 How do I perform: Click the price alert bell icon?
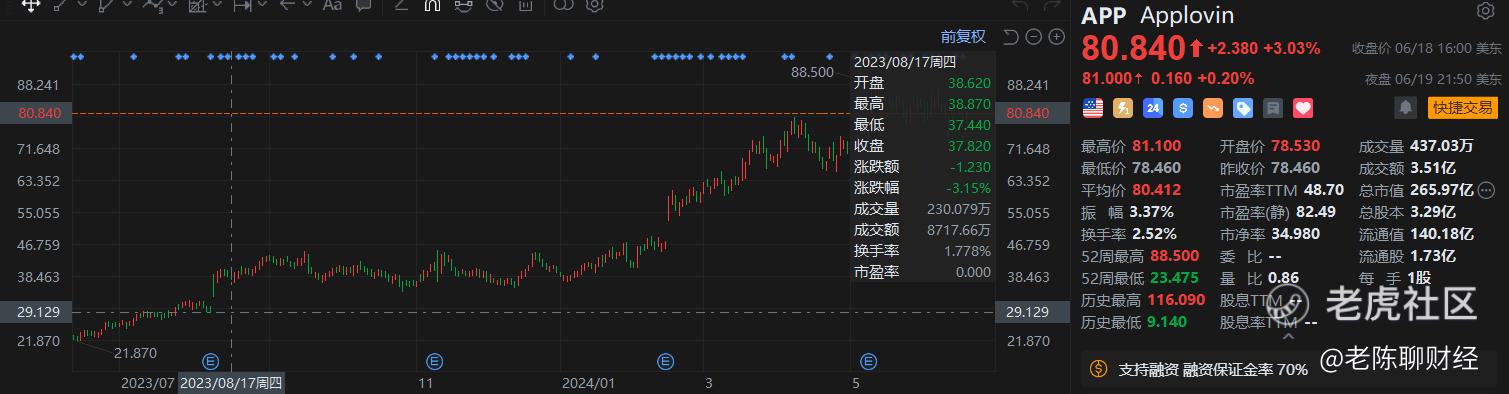coord(1406,107)
